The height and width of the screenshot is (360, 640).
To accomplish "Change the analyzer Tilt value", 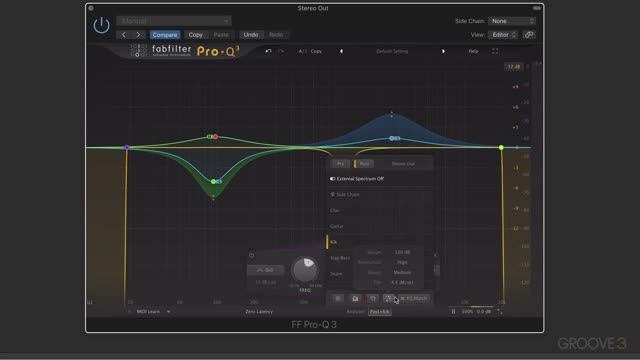I will pos(402,282).
